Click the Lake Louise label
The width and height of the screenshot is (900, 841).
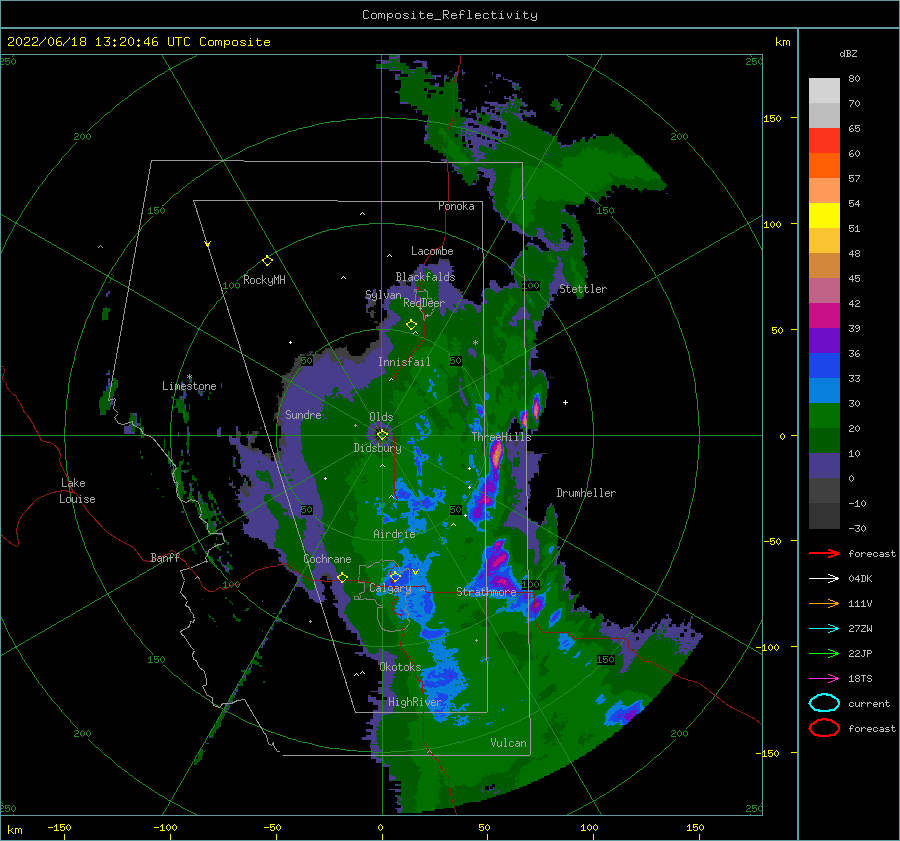(x=77, y=491)
